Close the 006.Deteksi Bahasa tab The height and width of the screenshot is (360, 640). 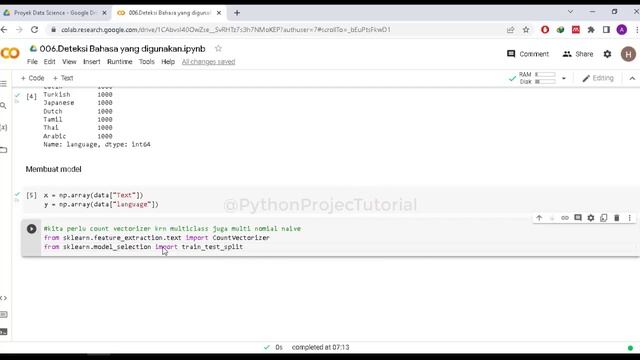[219, 13]
